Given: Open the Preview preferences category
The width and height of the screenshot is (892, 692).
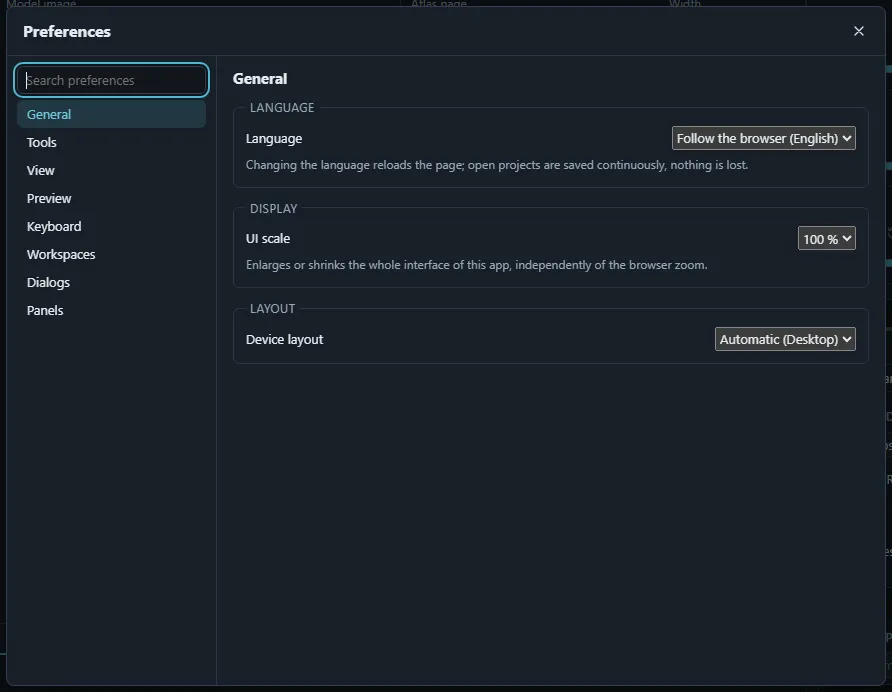Looking at the screenshot, I should click(112, 199).
